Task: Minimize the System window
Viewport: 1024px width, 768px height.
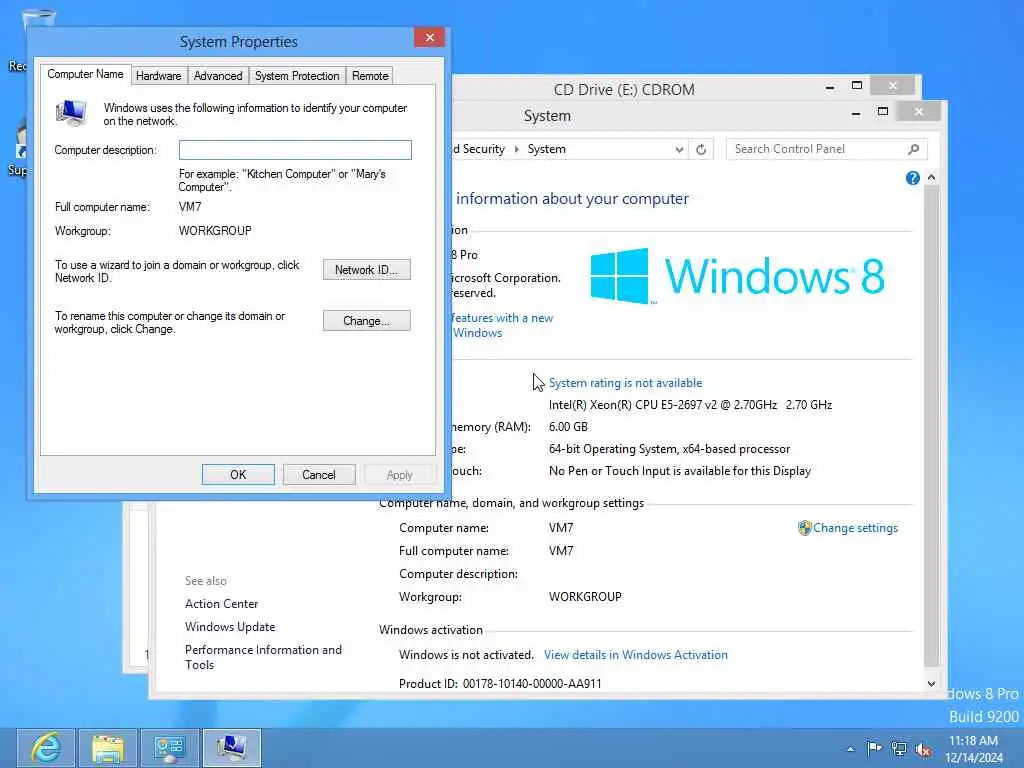Action: pos(856,113)
